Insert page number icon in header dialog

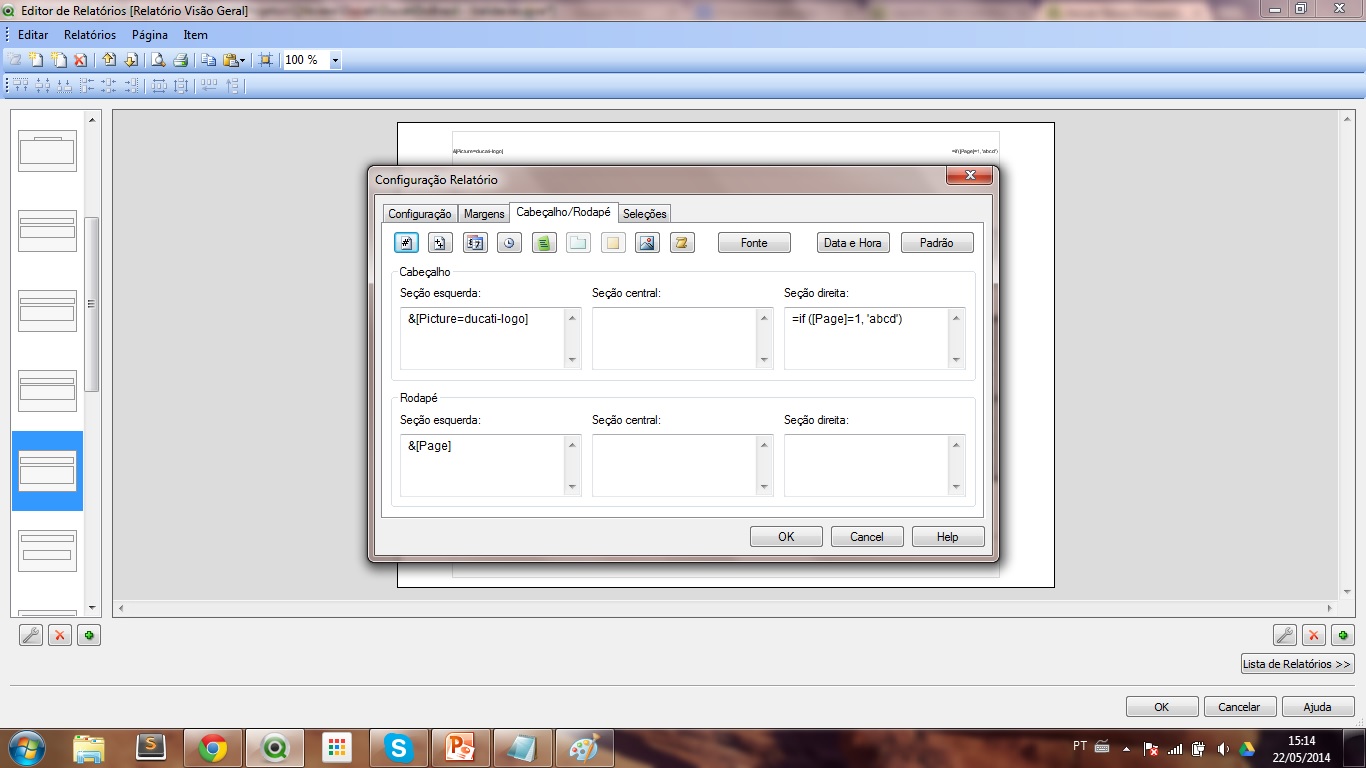(x=406, y=243)
